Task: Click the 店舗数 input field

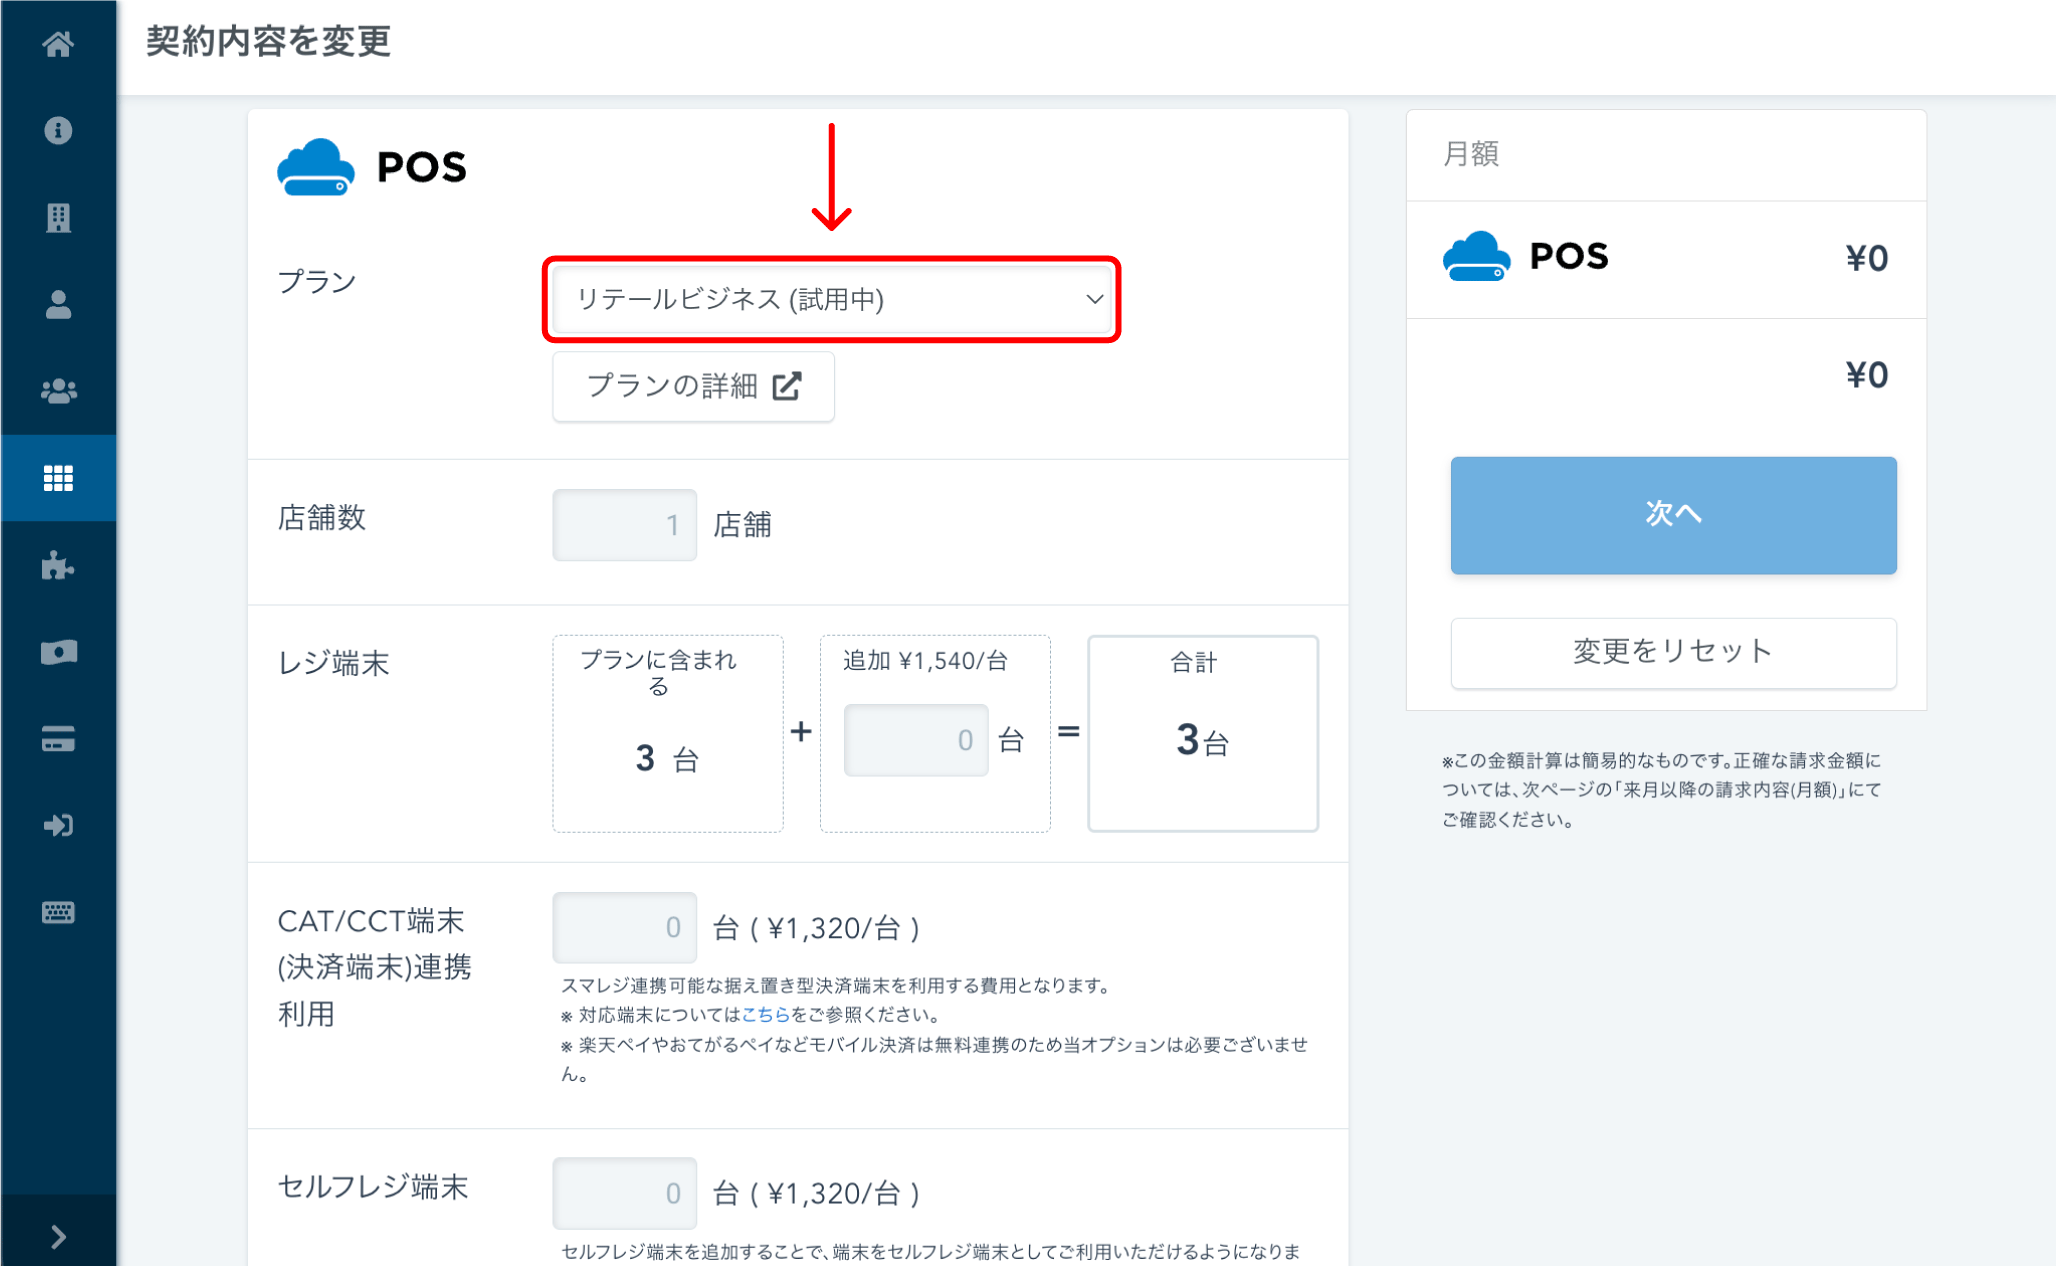Action: point(624,524)
